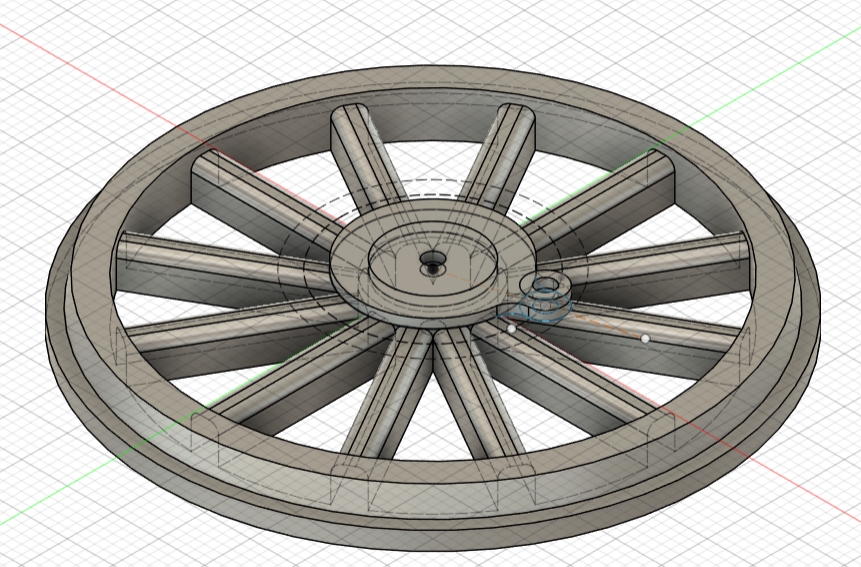Screen dimensions: 861x567
Task: Select the small crank pin ring beside the hub
Action: (547, 291)
